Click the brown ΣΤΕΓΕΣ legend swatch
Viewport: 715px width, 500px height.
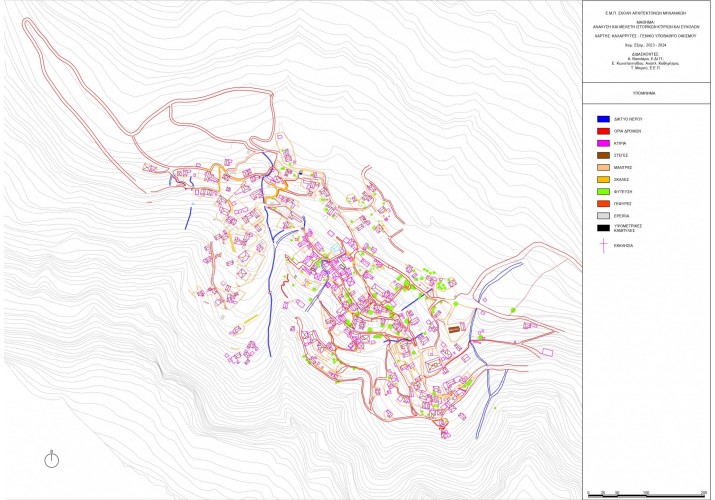pos(603,155)
